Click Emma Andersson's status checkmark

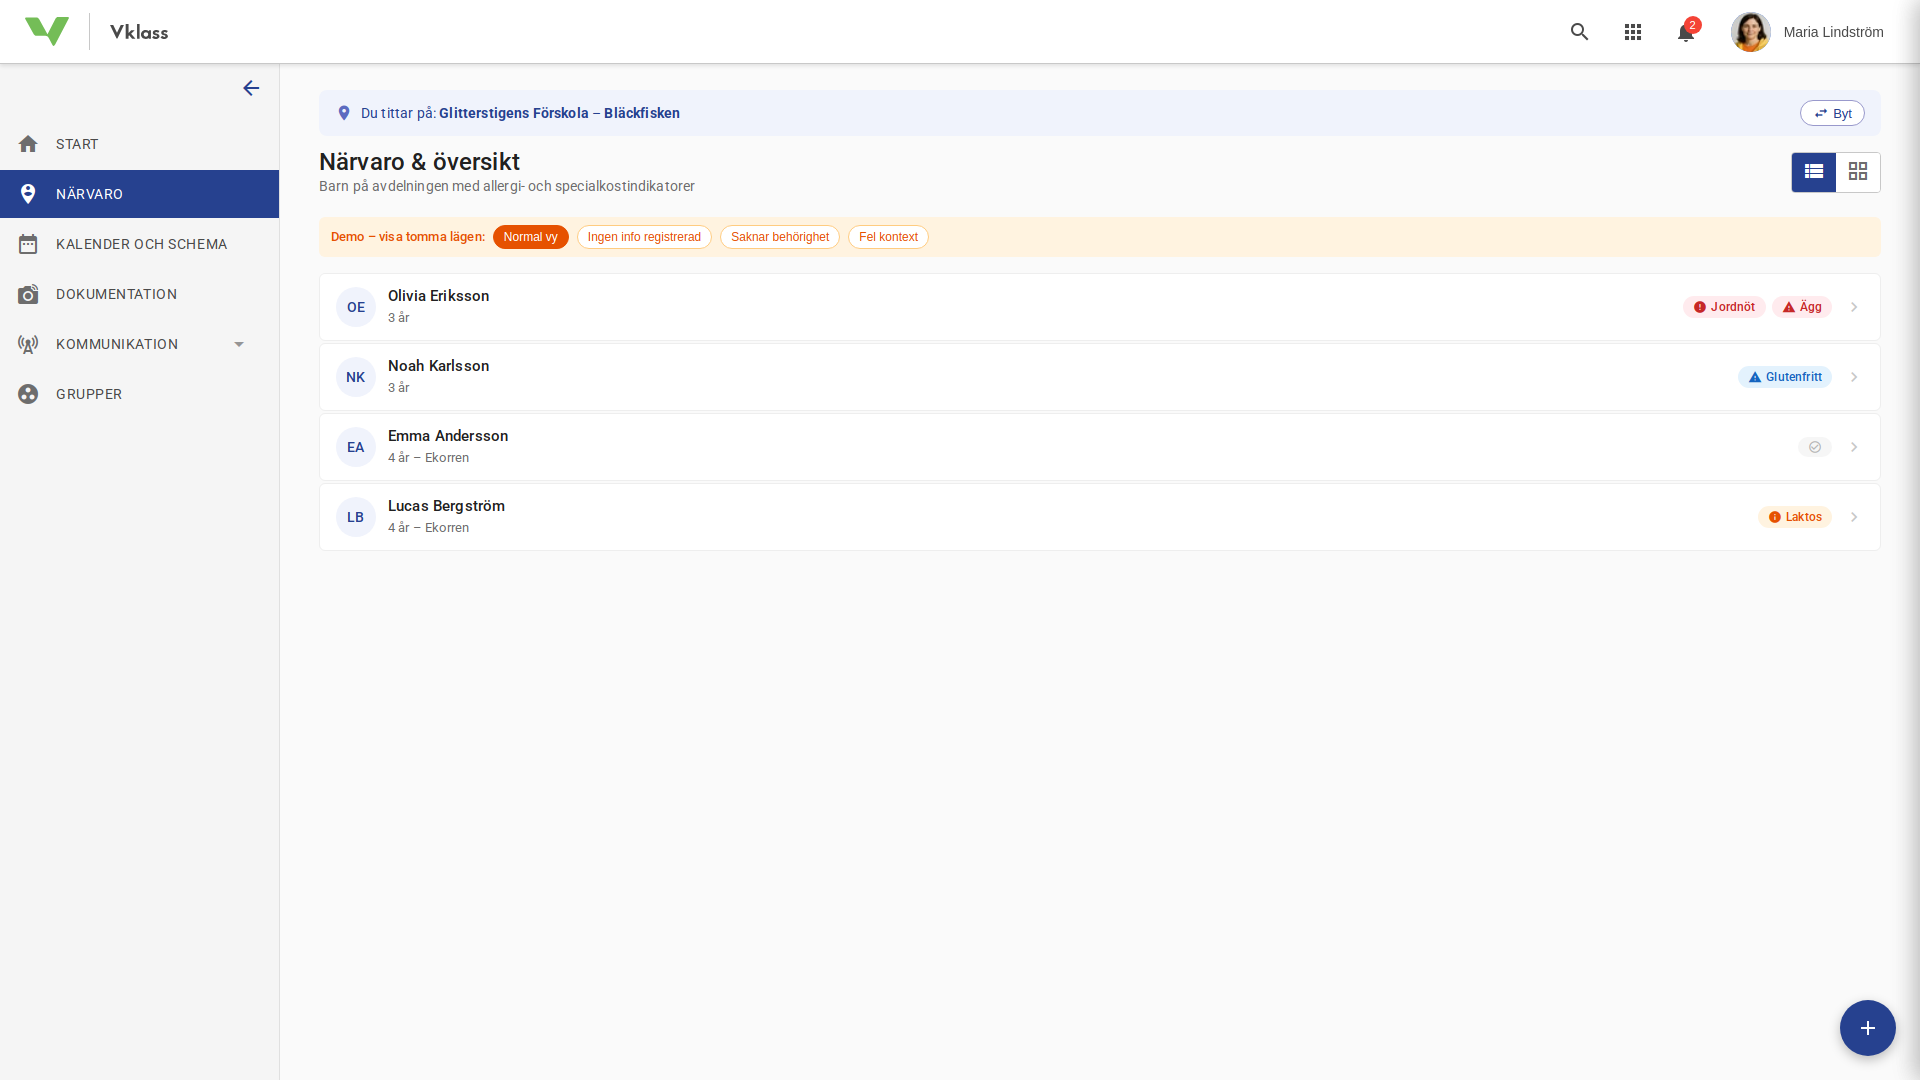click(1815, 447)
